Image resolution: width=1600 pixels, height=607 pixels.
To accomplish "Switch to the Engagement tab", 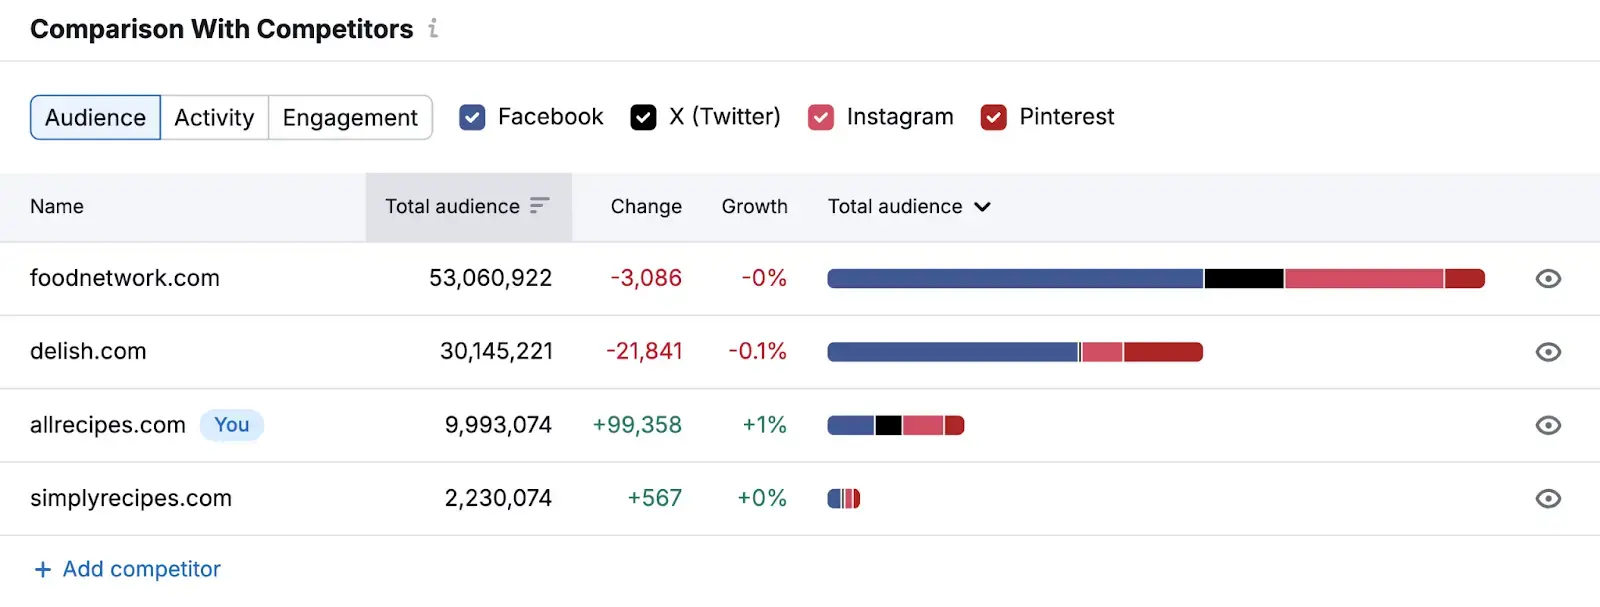I will (350, 117).
